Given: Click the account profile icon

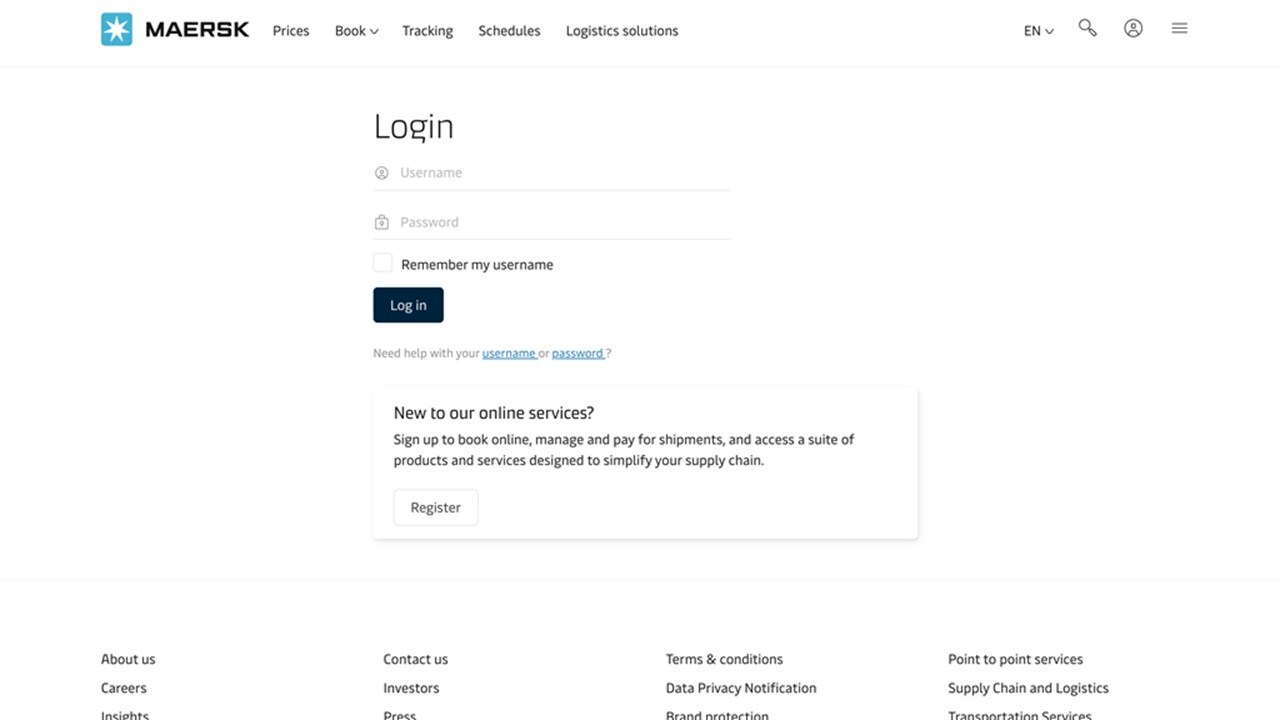Looking at the screenshot, I should click(1133, 28).
